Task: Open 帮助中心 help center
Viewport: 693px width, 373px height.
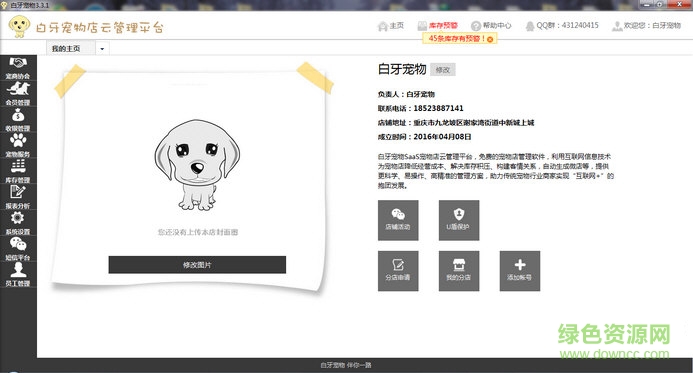Action: (491, 26)
